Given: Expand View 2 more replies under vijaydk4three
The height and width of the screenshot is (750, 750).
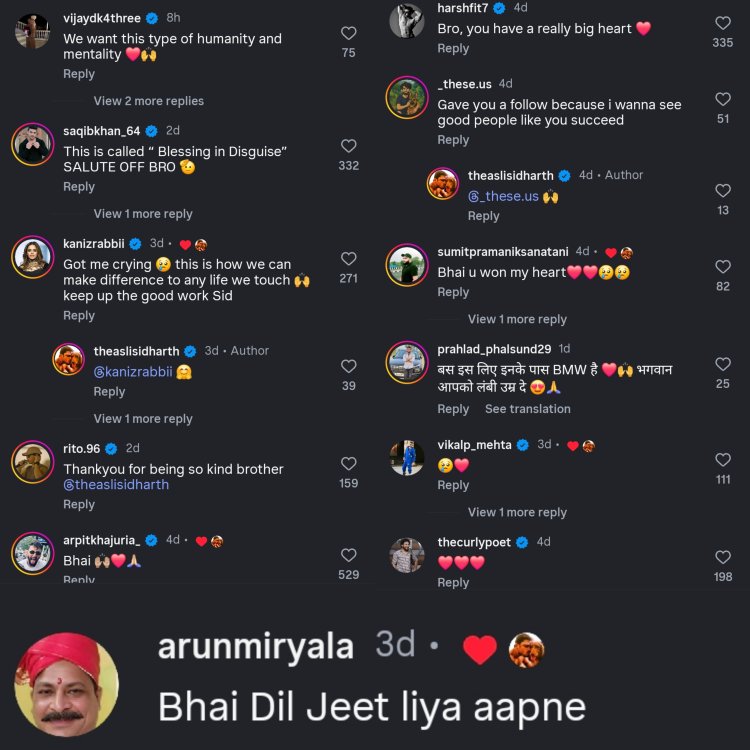Looking at the screenshot, I should 148,101.
